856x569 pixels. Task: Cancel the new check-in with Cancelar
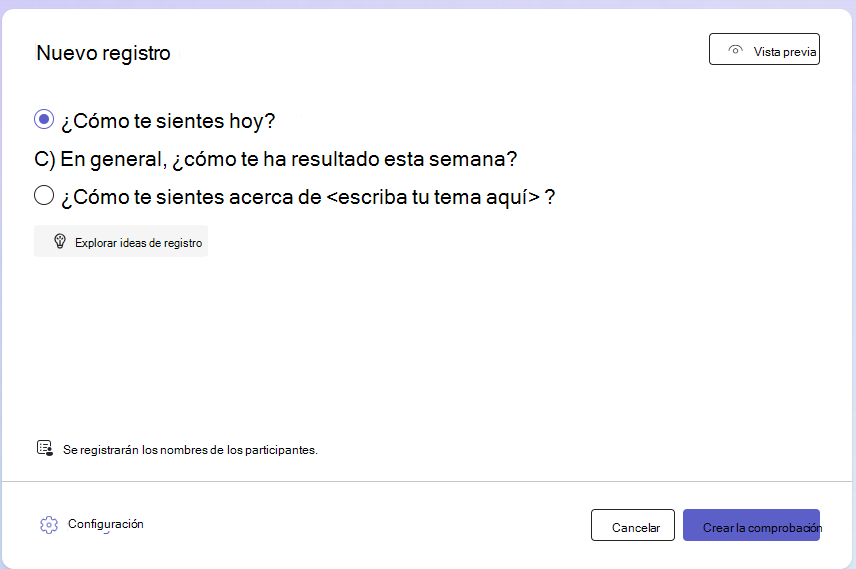633,525
